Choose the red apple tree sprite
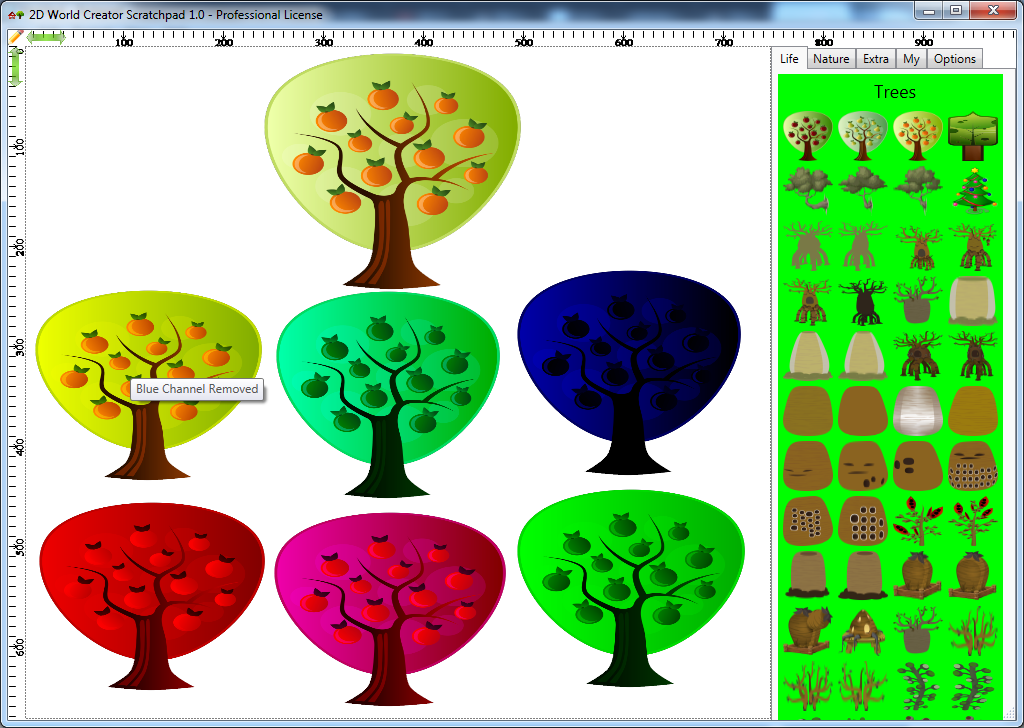This screenshot has width=1024, height=728. click(x=808, y=136)
